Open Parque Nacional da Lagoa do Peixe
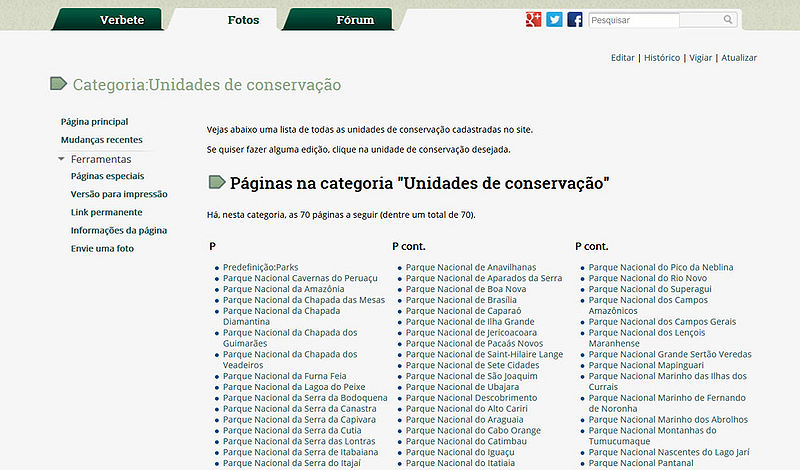Screen dimensions: 800x470 (294, 387)
